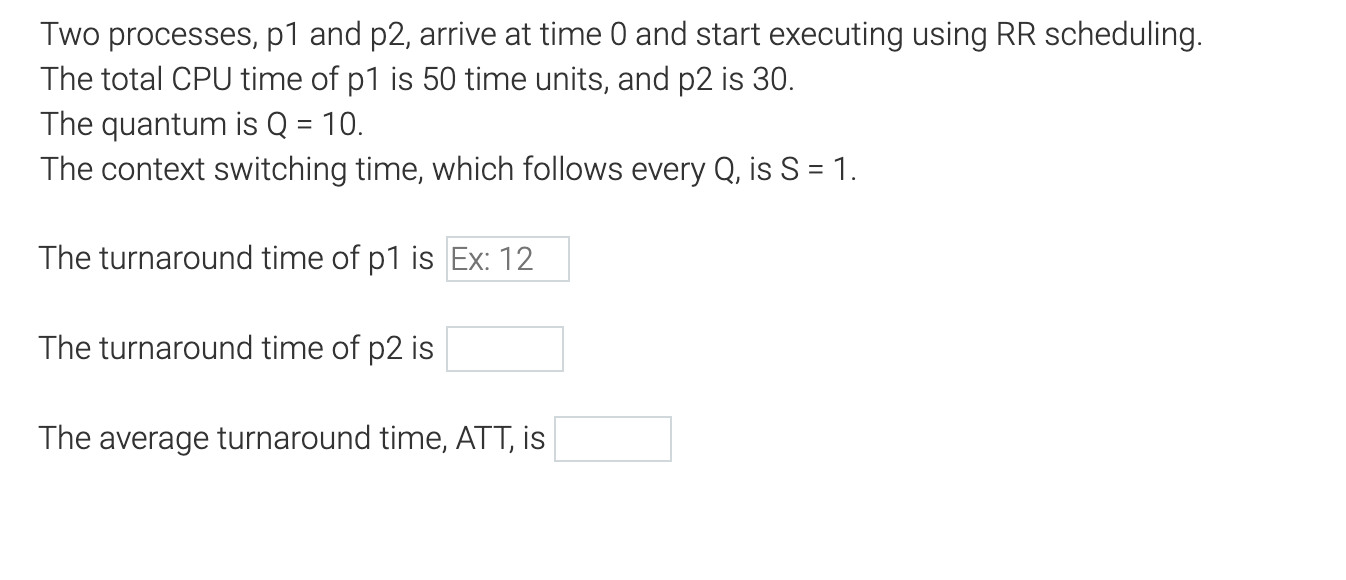Click the S = 1 text
Image resolution: width=1346 pixels, height=580 pixels.
coord(815,168)
